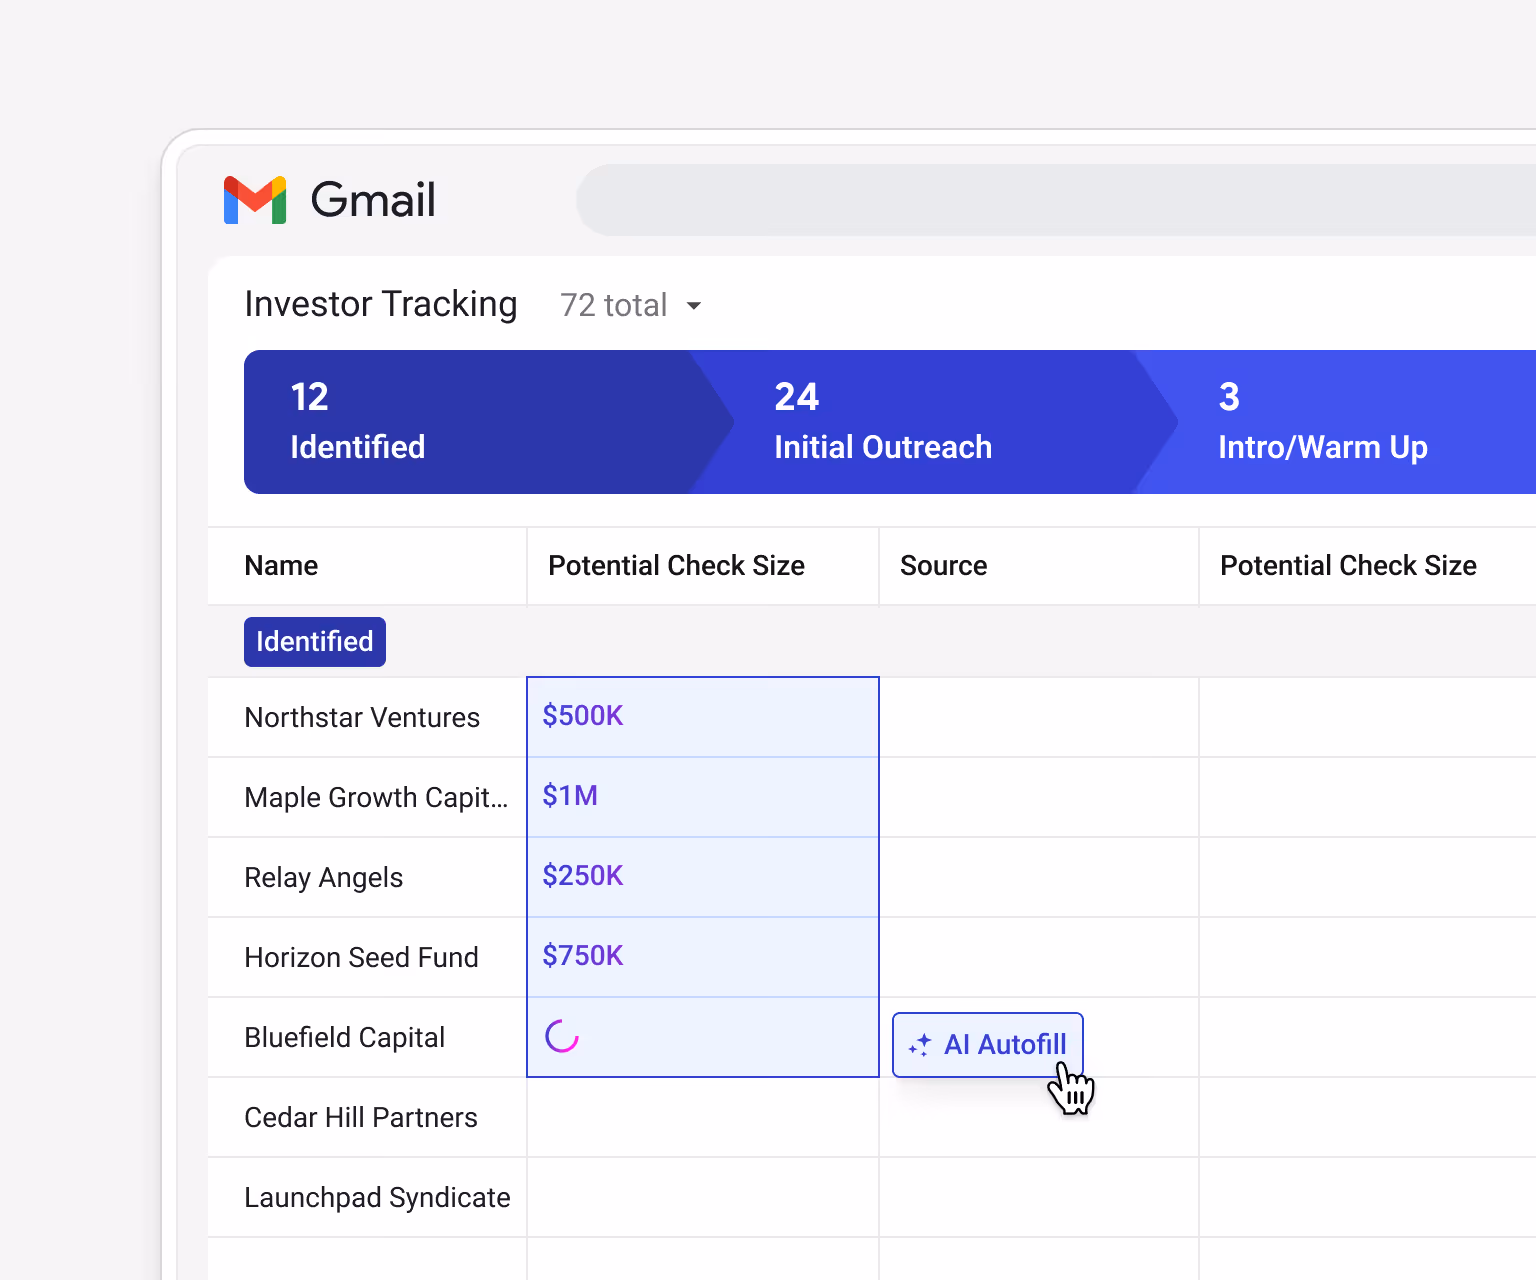Viewport: 1536px width, 1280px height.
Task: Click the Gmail search bar
Action: pyautogui.click(x=1056, y=200)
